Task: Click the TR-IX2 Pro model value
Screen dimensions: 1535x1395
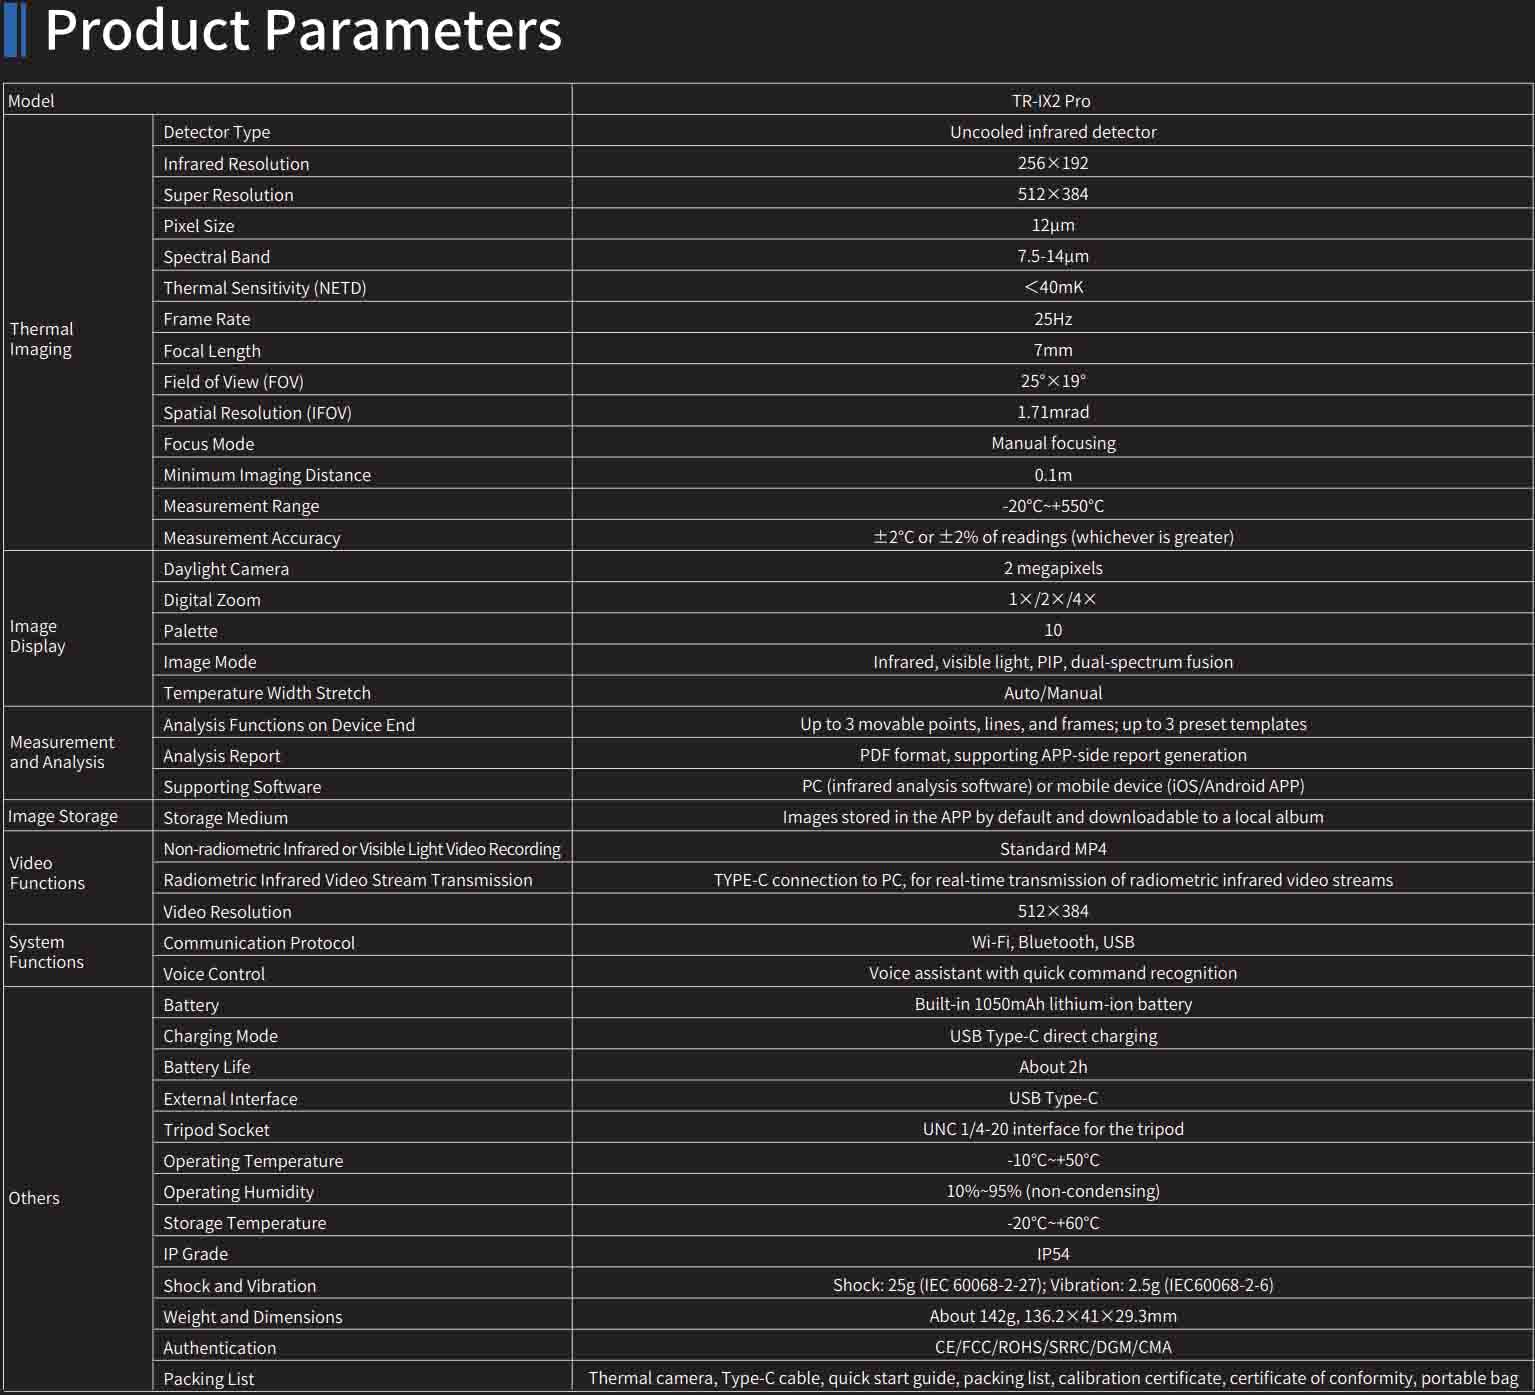Action: (1051, 101)
